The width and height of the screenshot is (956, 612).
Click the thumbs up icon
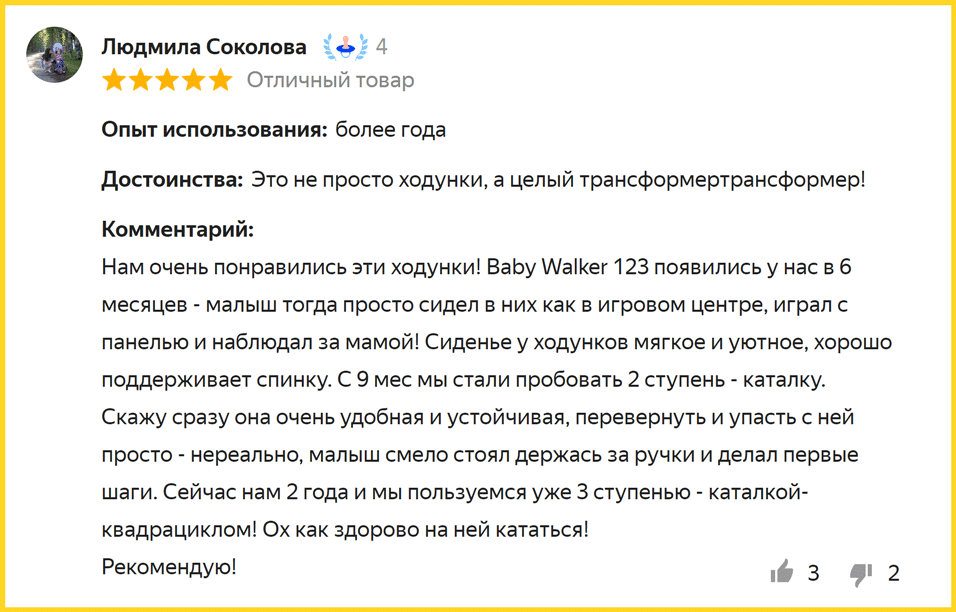click(782, 572)
